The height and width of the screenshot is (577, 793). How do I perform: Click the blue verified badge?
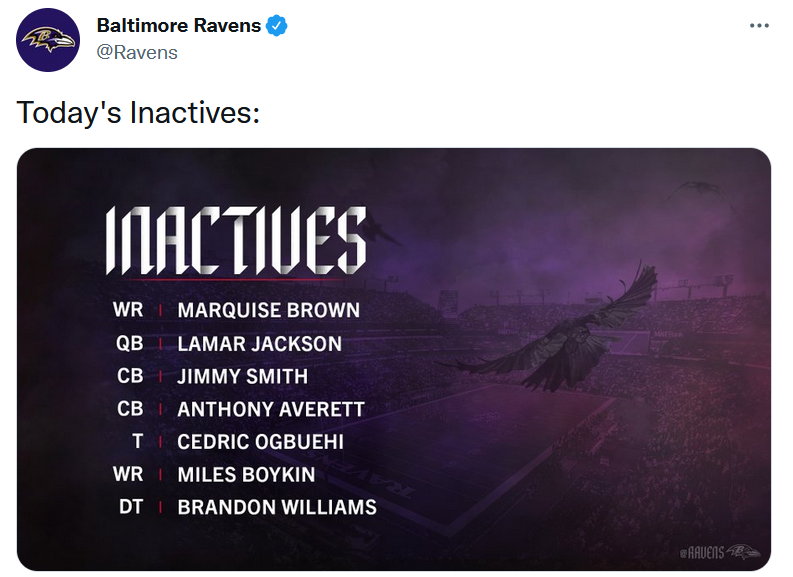click(277, 25)
